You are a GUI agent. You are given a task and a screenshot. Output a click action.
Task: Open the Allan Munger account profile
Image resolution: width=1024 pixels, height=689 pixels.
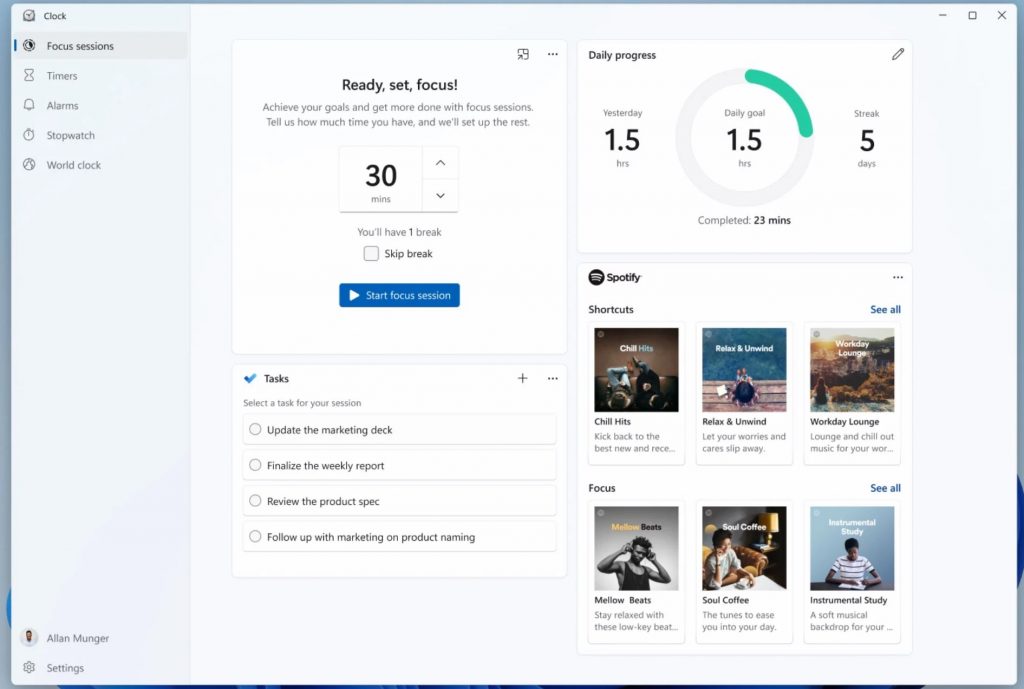coord(66,638)
